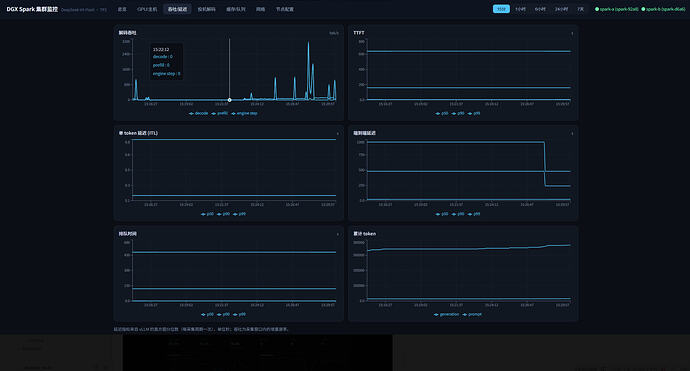The width and height of the screenshot is (690, 371).
Task: Click the hover marker on the throughput chart
Action: pyautogui.click(x=229, y=100)
